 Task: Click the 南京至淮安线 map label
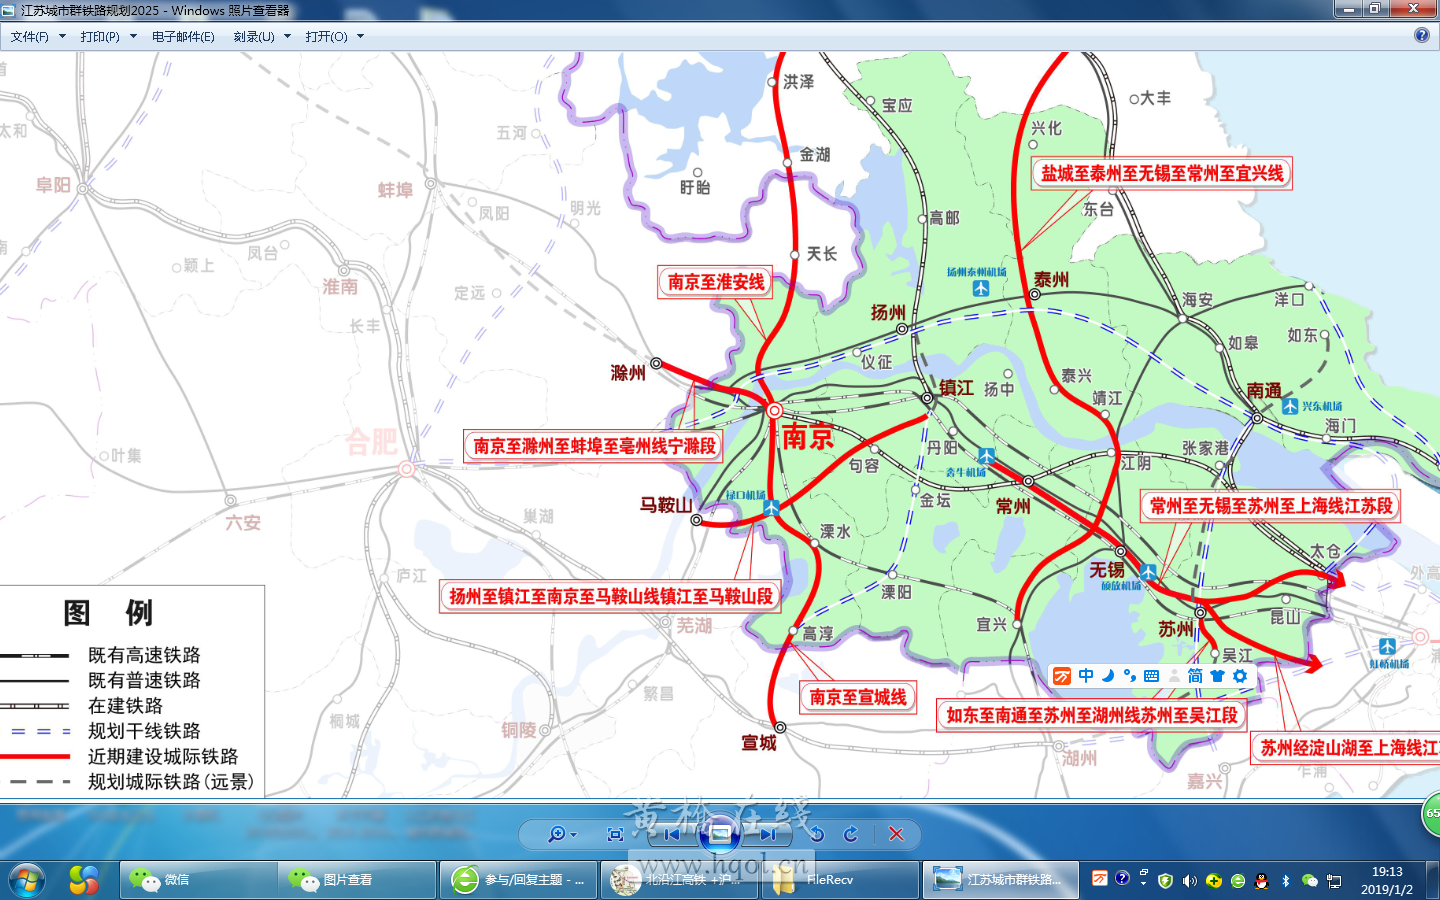click(715, 282)
